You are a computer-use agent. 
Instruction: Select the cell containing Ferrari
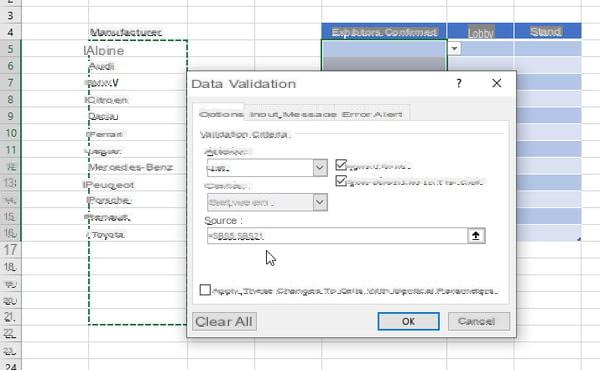(x=138, y=133)
